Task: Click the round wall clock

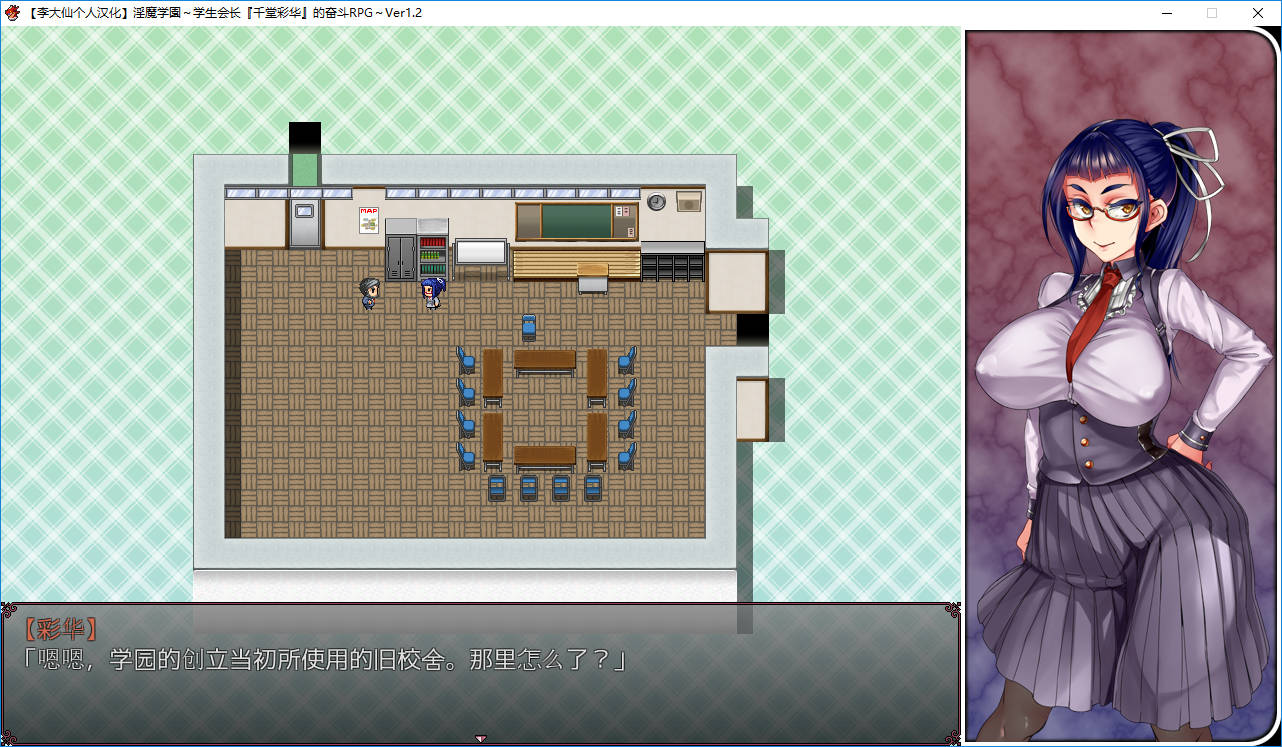Action: pos(656,202)
